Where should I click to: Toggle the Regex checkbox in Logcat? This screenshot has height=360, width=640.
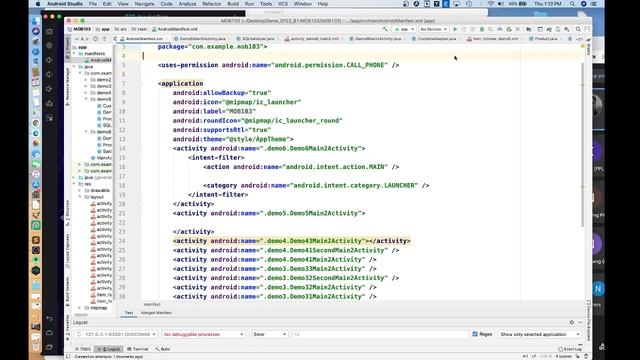pos(475,334)
